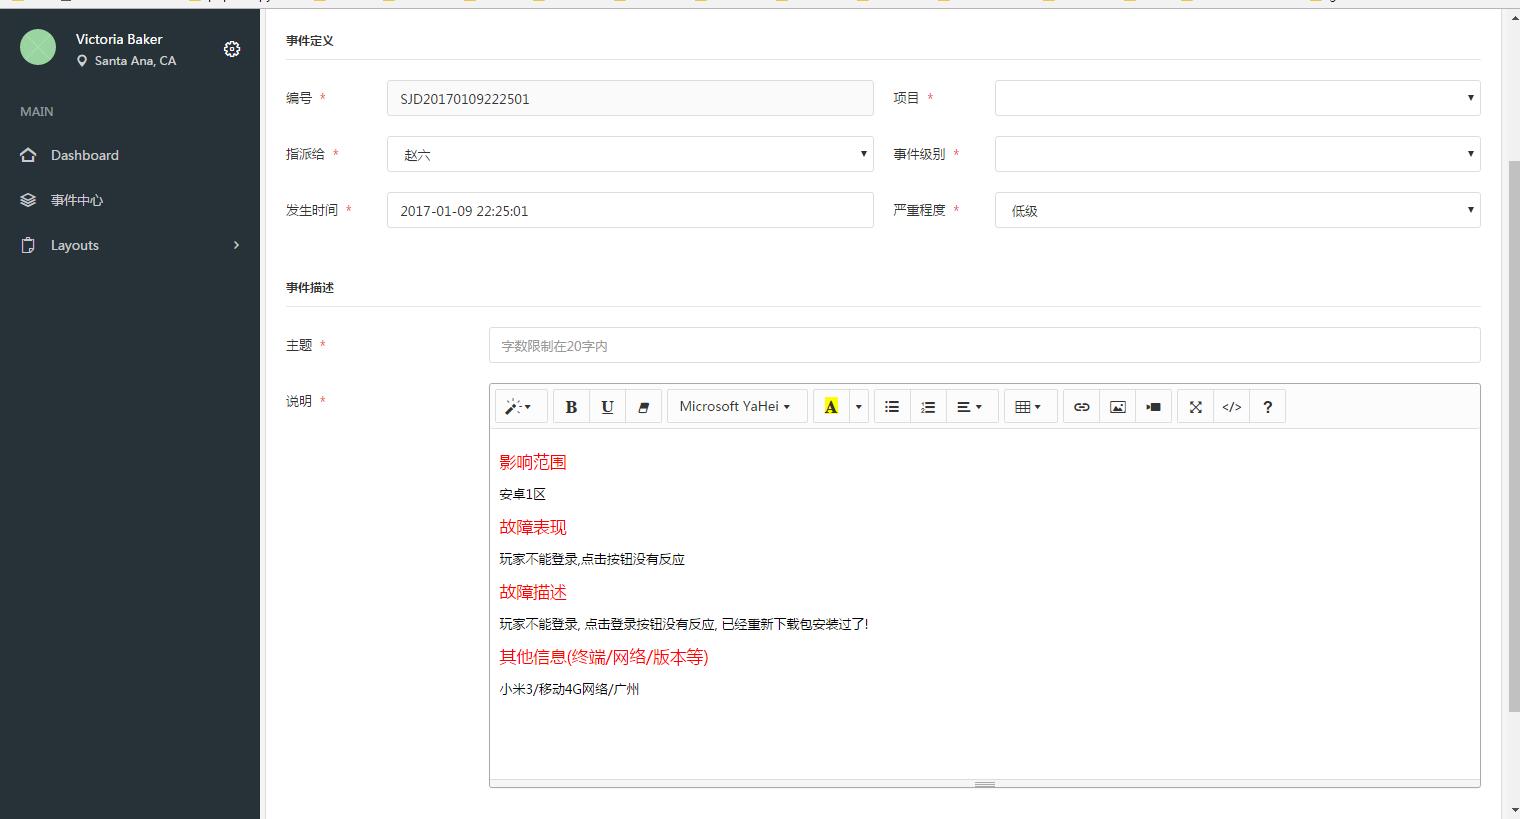The height and width of the screenshot is (819, 1520).
Task: Click the Victoria Baker user name
Action: (119, 39)
